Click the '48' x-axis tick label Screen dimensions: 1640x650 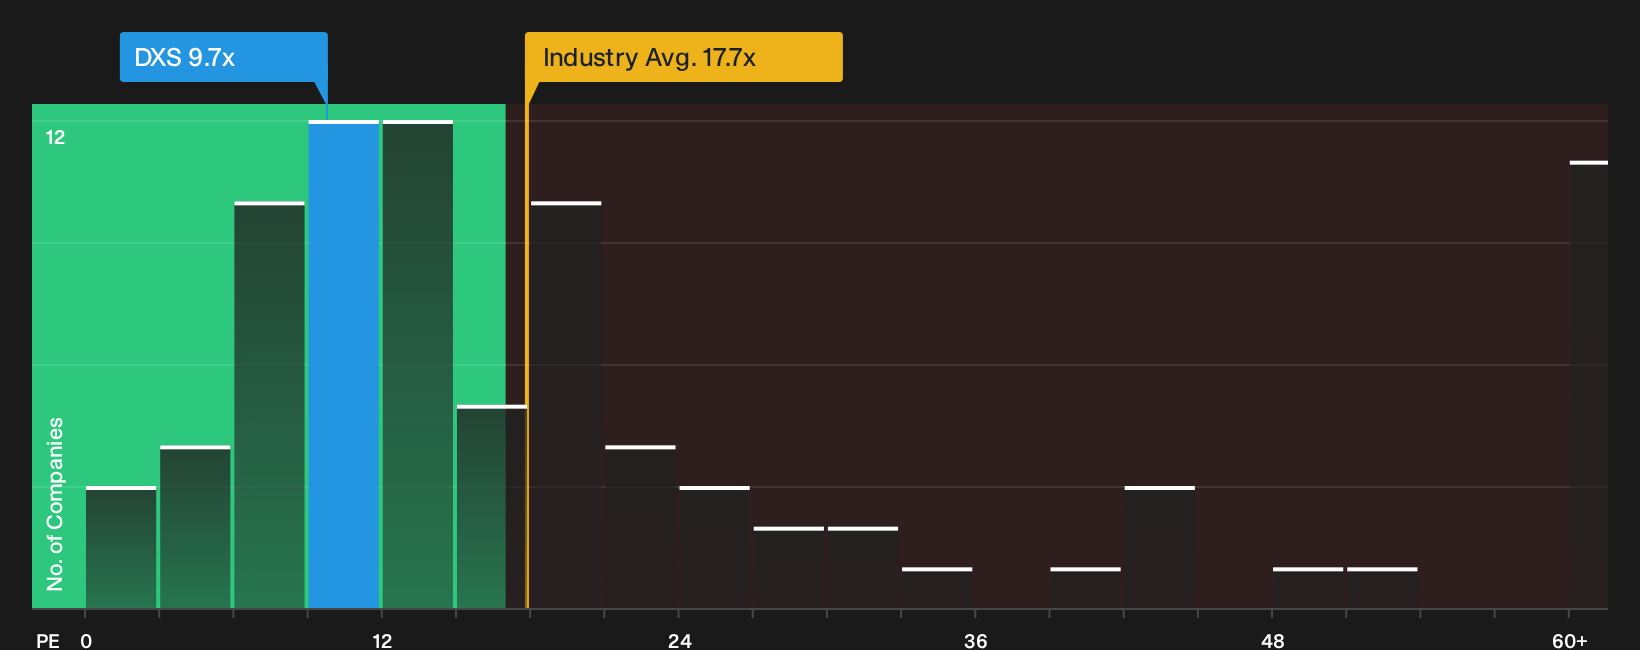pyautogui.click(x=1273, y=640)
